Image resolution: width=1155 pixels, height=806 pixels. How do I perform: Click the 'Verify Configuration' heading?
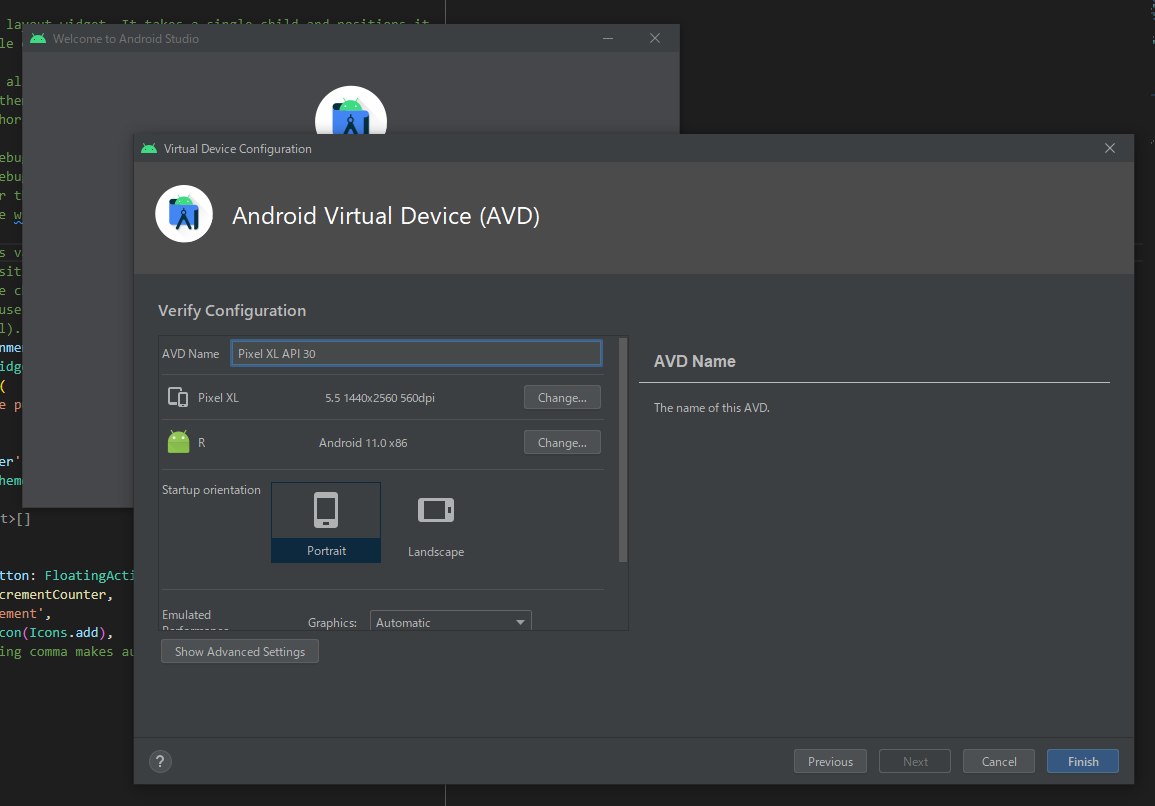click(232, 311)
